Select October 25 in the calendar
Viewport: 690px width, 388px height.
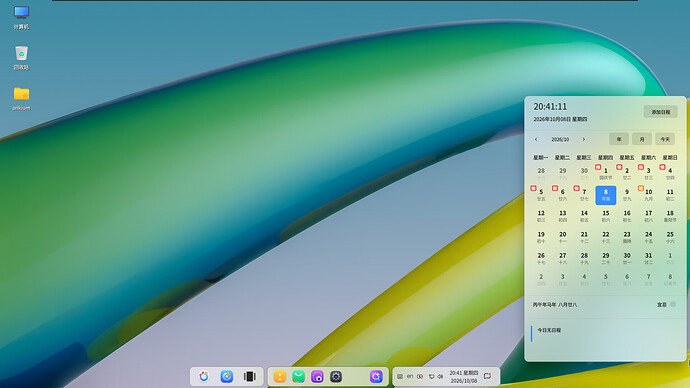670,237
